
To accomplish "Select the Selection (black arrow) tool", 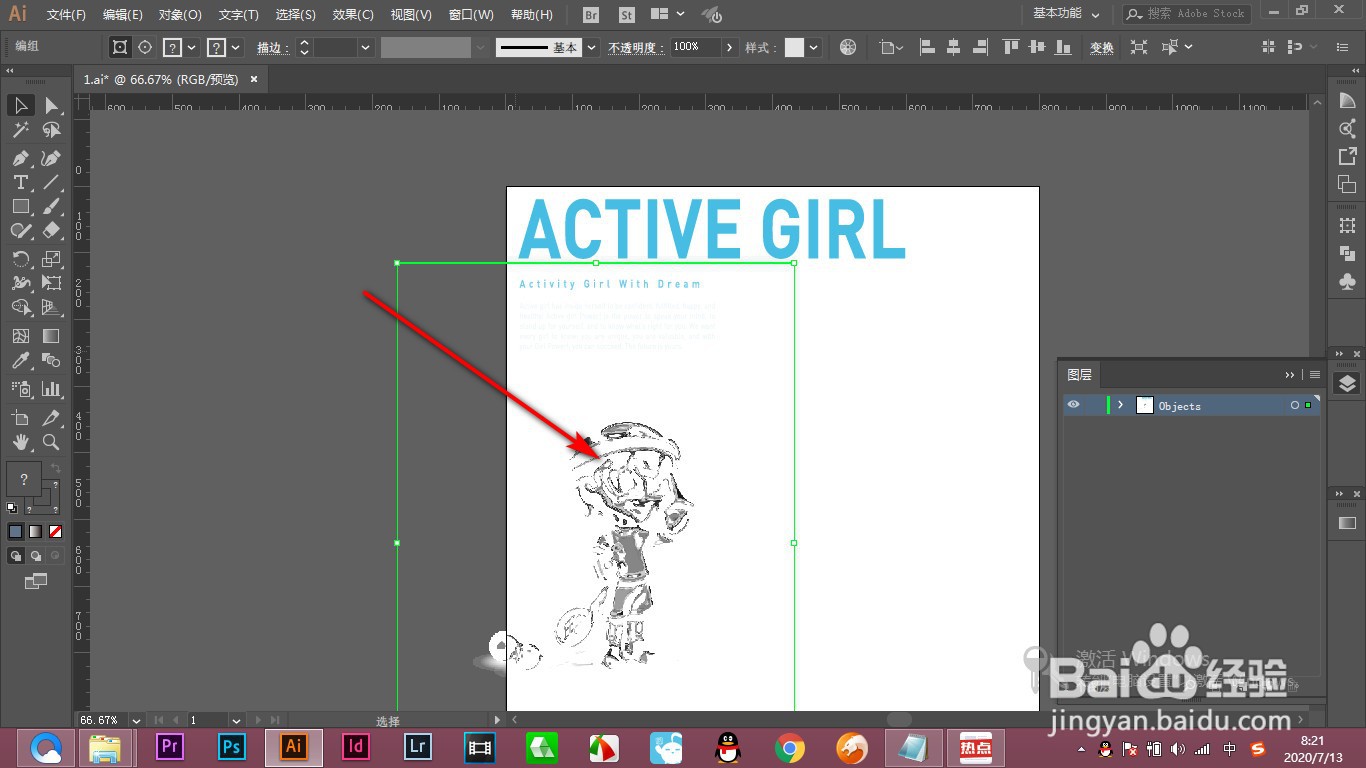I will (x=21, y=105).
